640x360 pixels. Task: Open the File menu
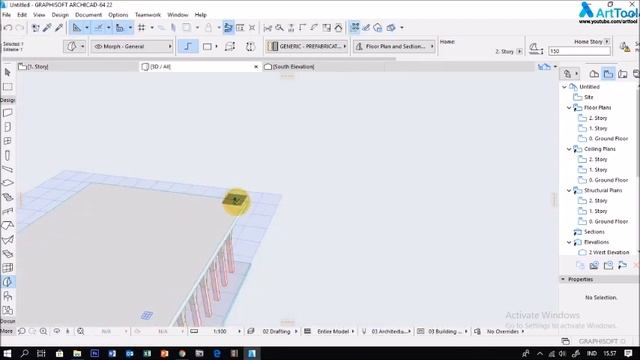[7, 15]
